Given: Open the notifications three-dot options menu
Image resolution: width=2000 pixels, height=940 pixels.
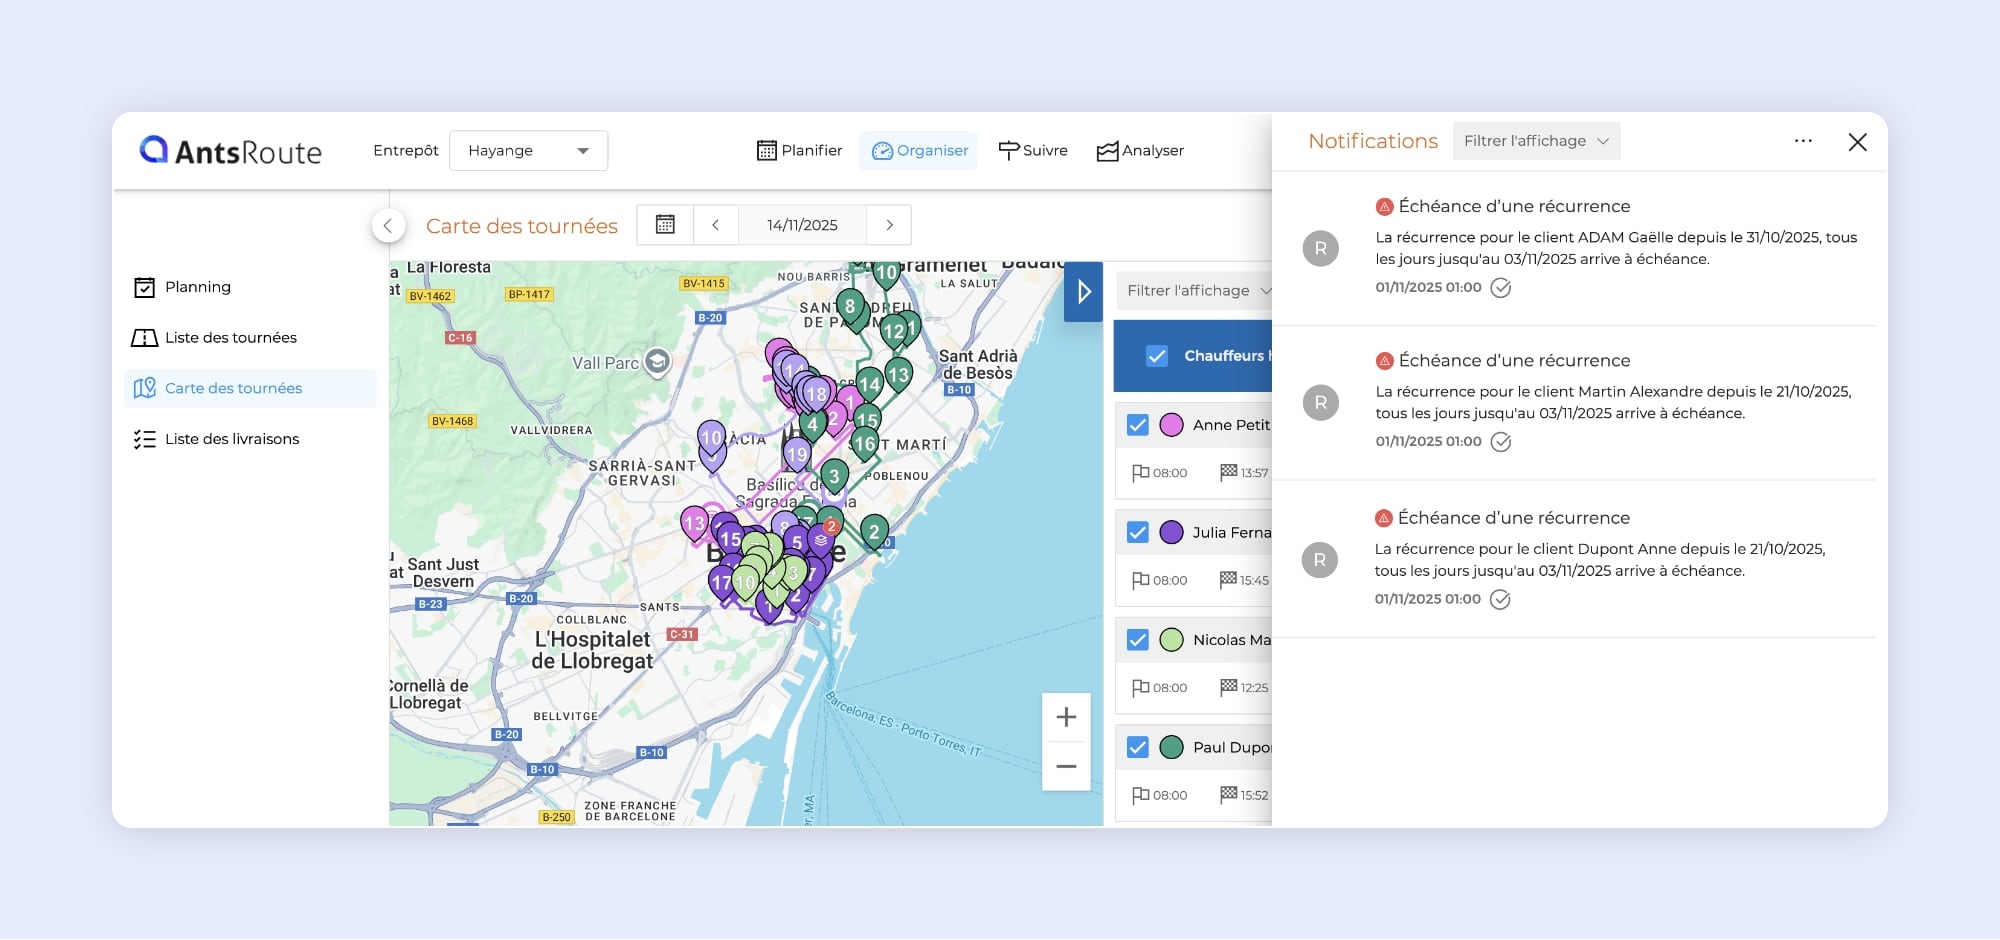Looking at the screenshot, I should [1803, 141].
